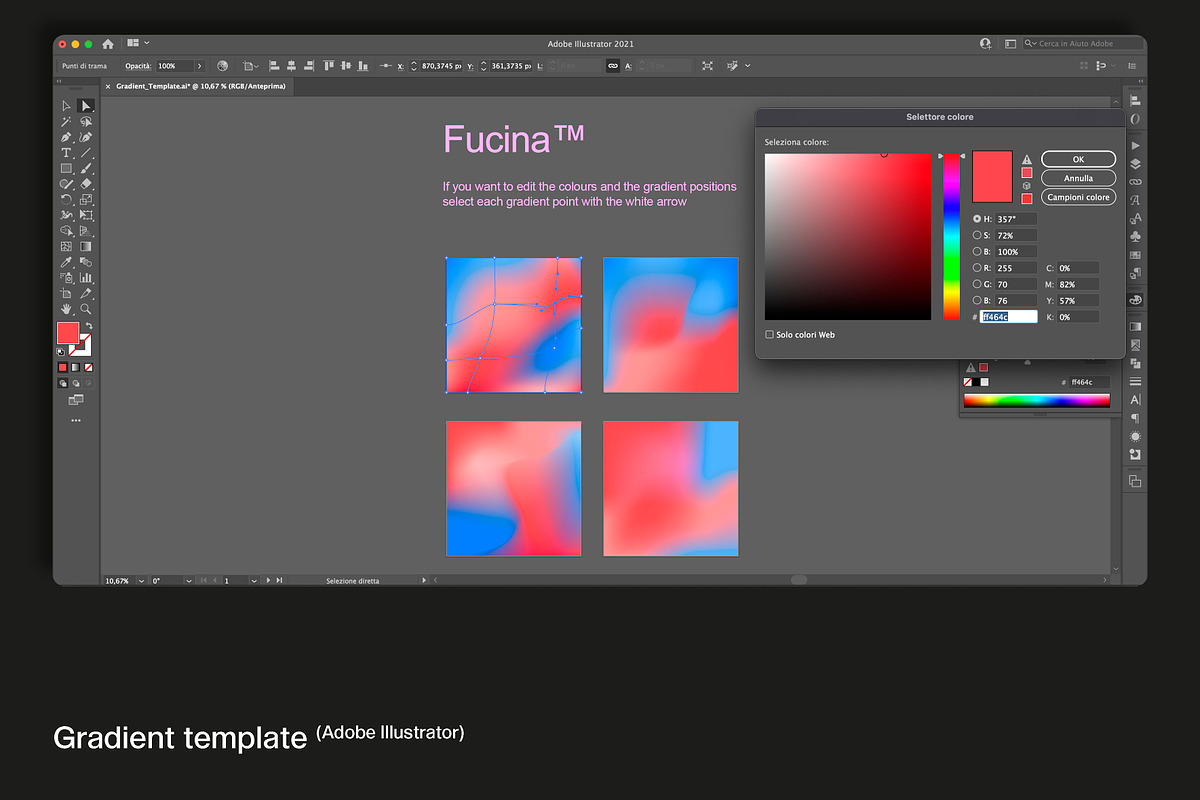
Task: Open the Recolor Artwork wheel icon
Action: pos(222,65)
